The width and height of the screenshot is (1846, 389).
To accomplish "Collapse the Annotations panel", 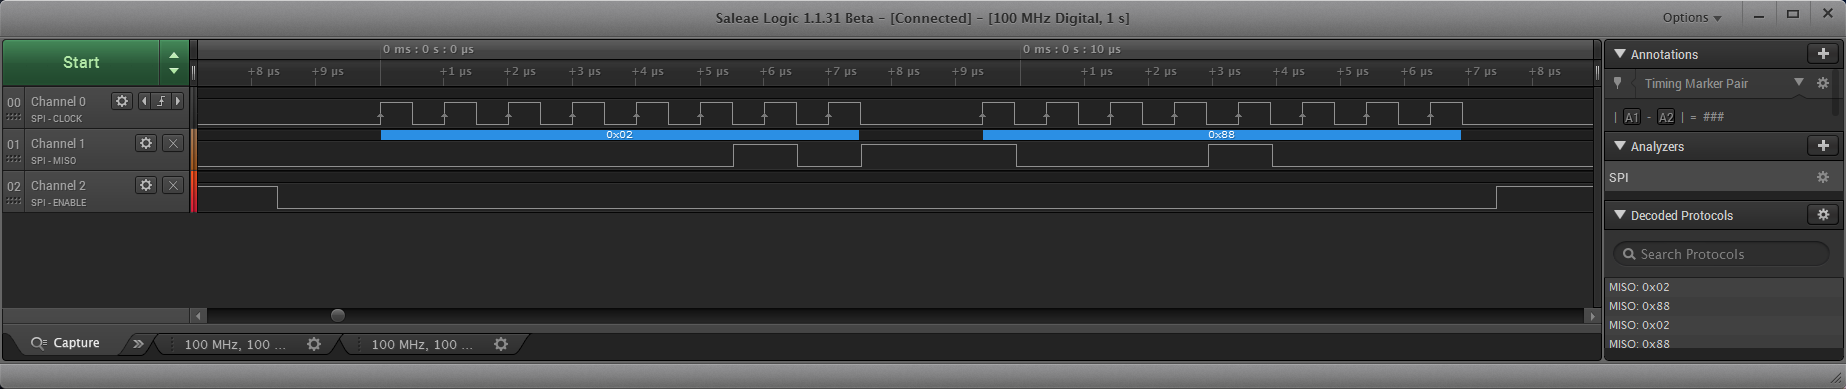I will (x=1620, y=54).
